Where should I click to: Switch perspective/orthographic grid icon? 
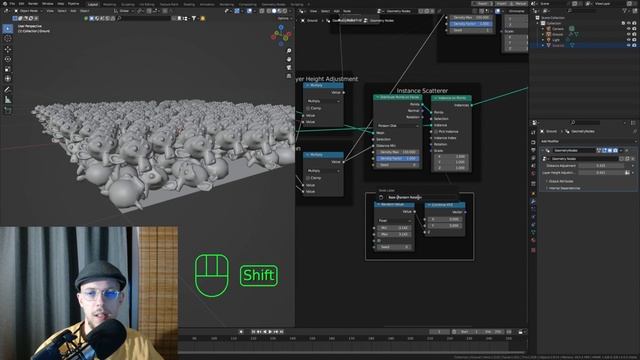289,76
